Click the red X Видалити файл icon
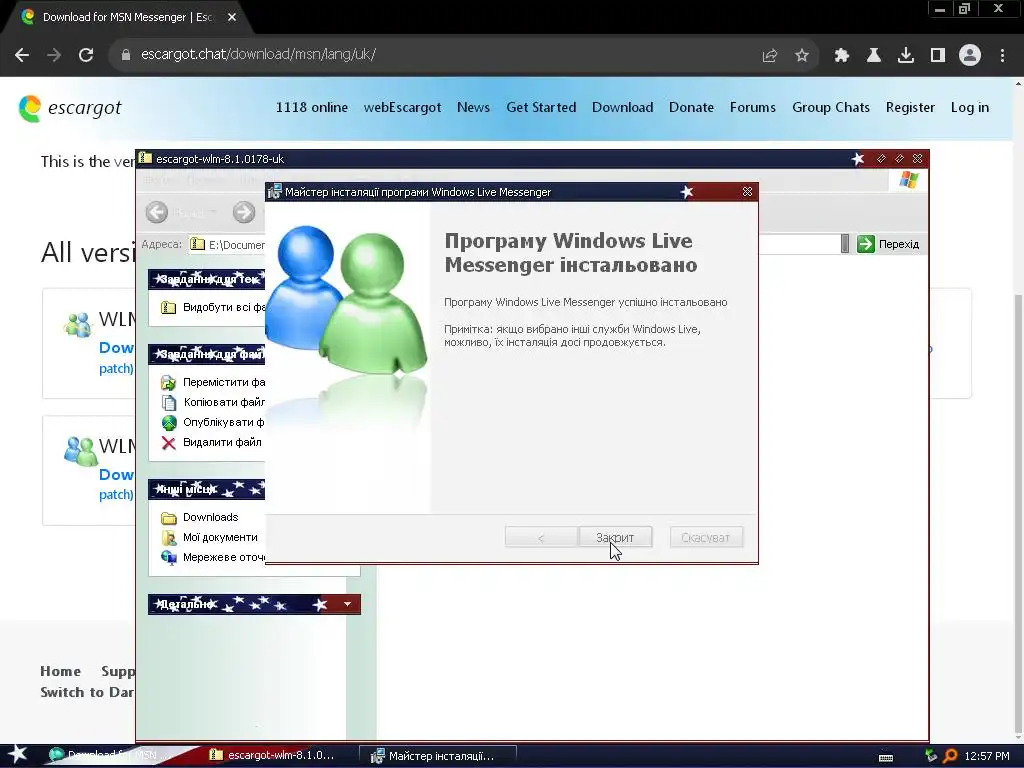This screenshot has width=1024, height=768. click(168, 443)
